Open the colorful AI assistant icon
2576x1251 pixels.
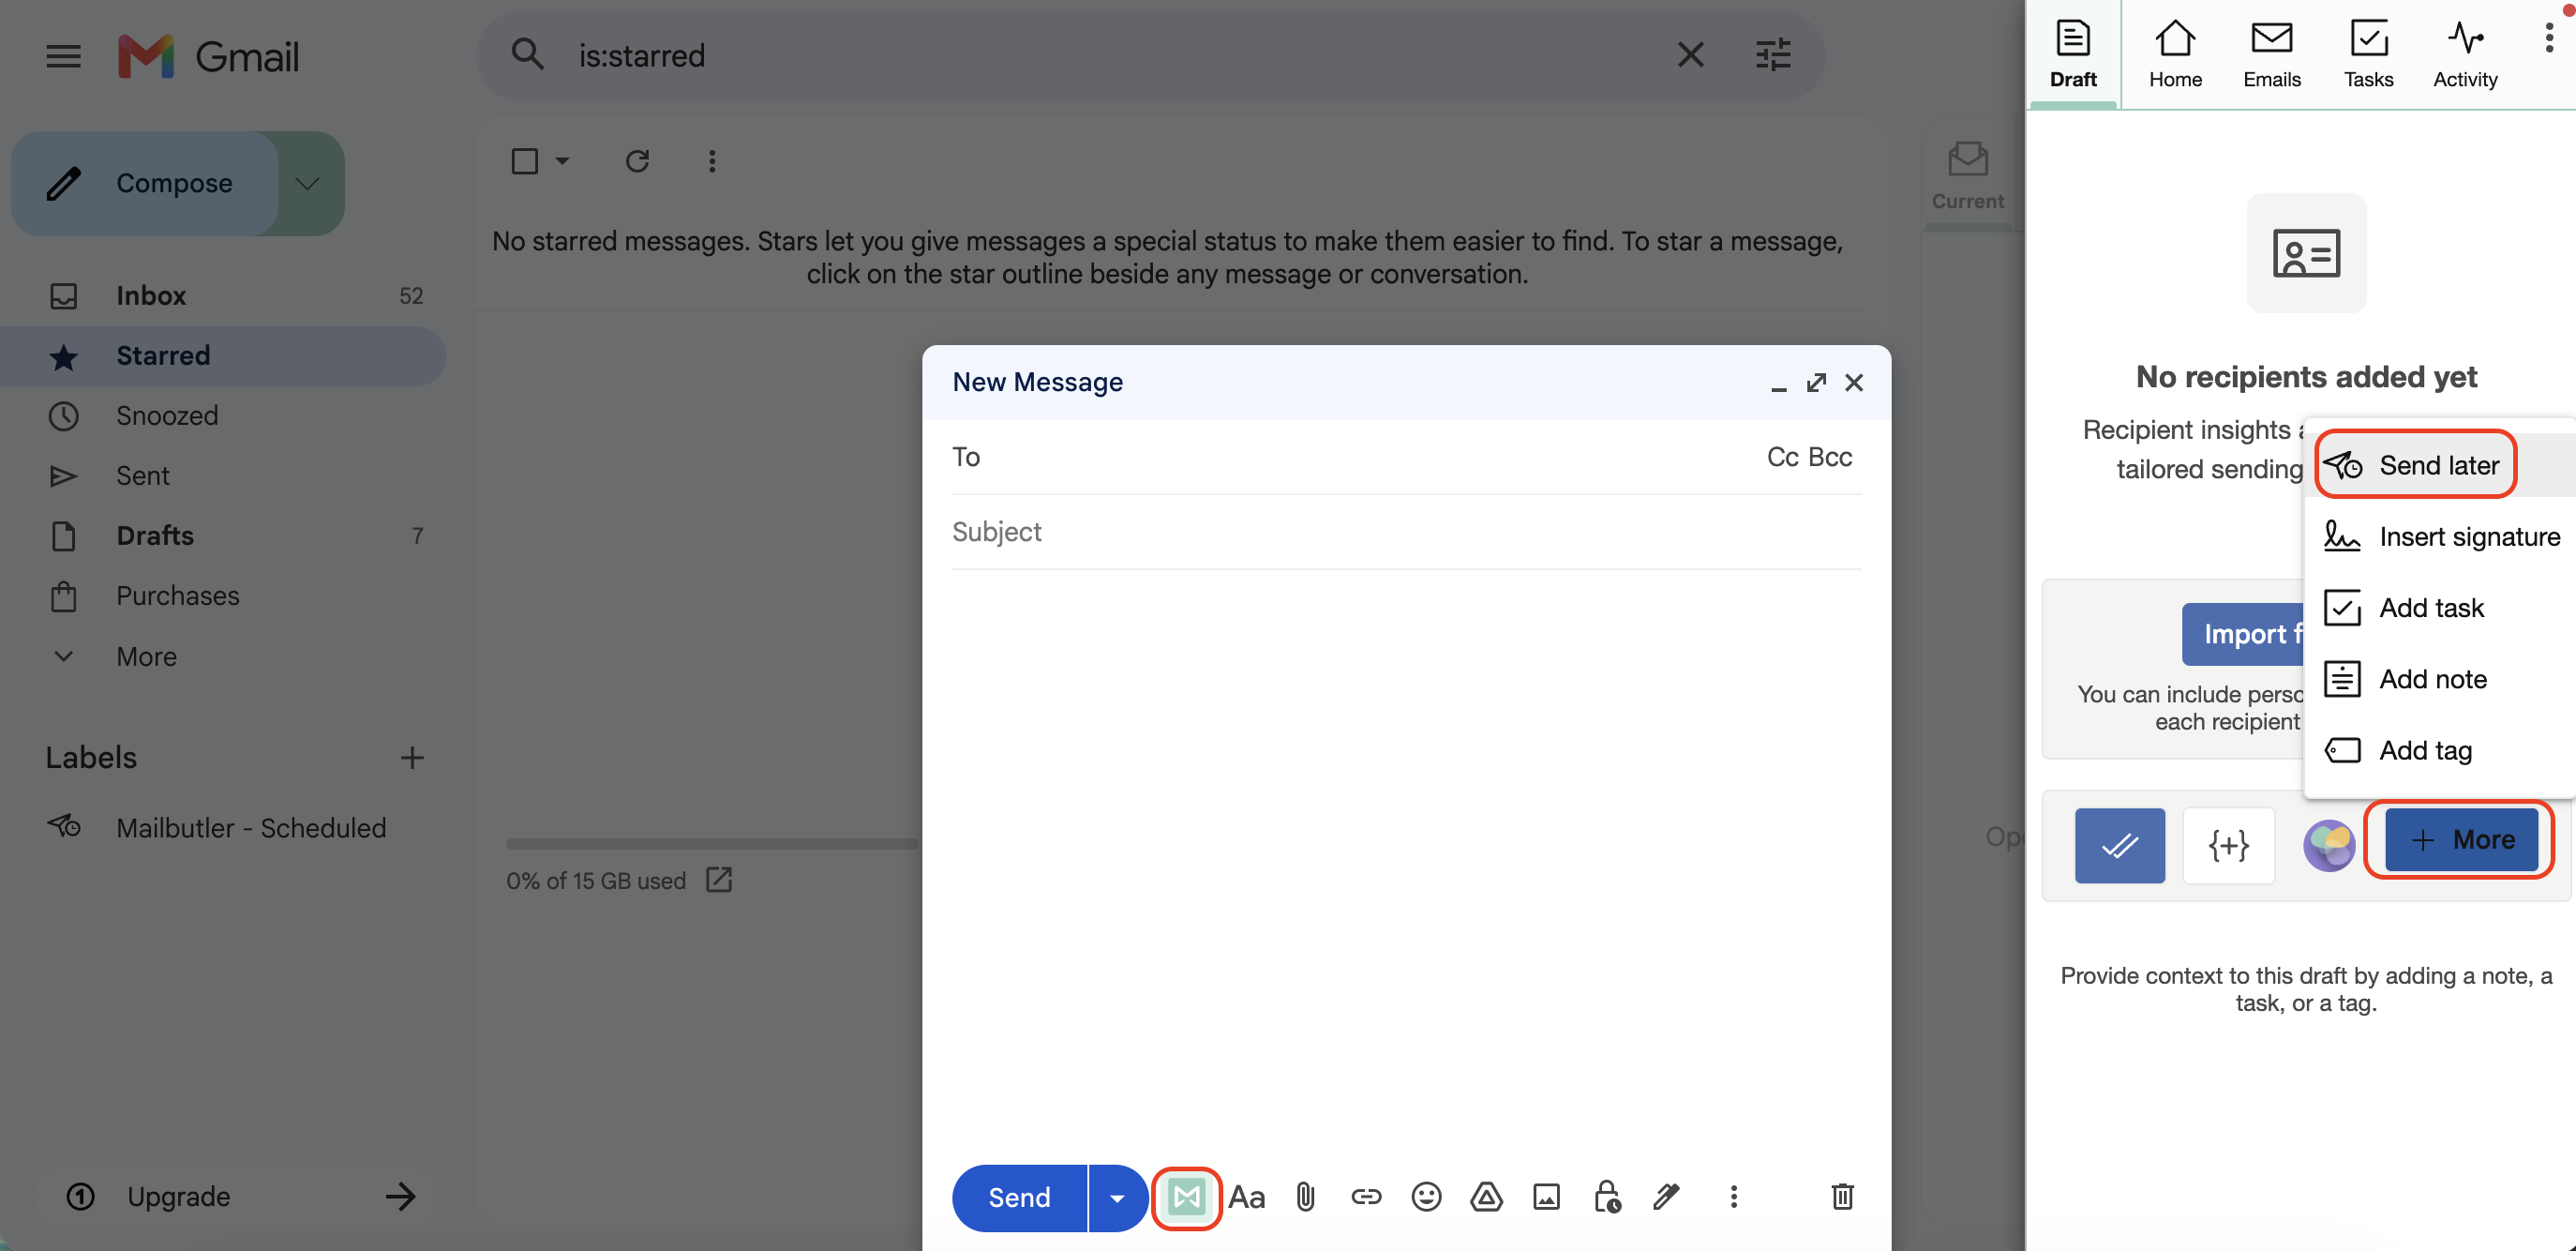(x=2329, y=845)
